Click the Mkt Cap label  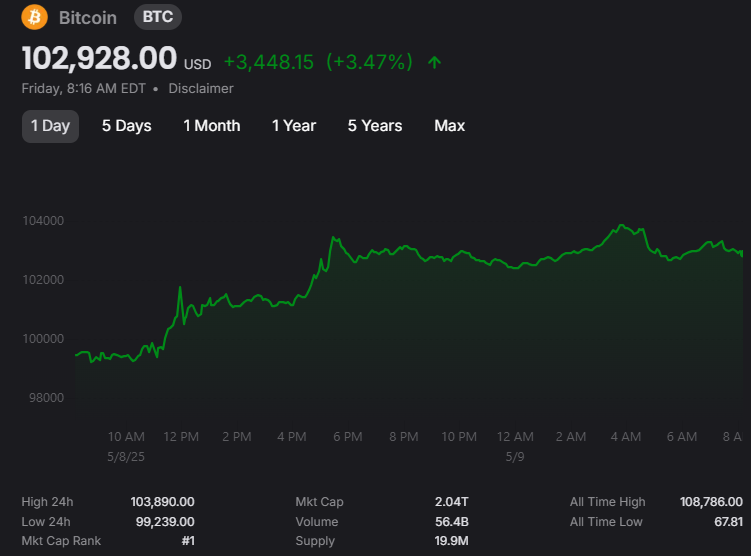click(x=319, y=502)
